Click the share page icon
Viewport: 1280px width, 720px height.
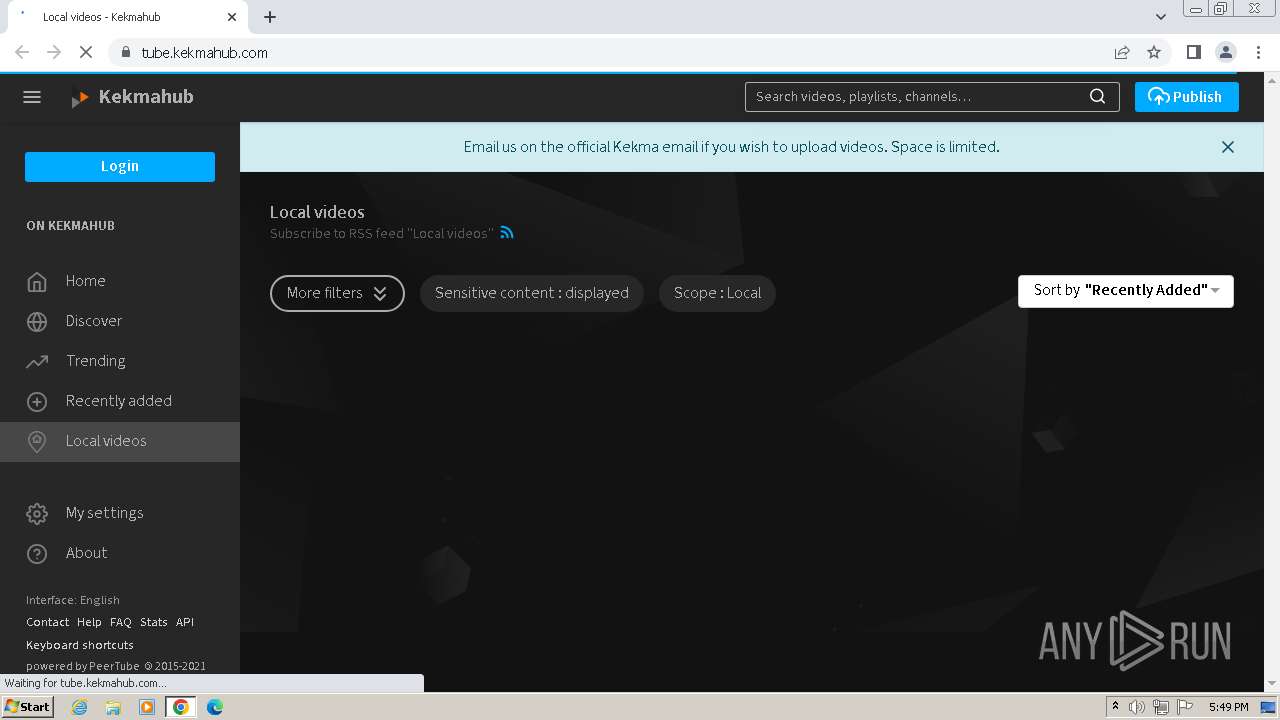coord(1122,53)
